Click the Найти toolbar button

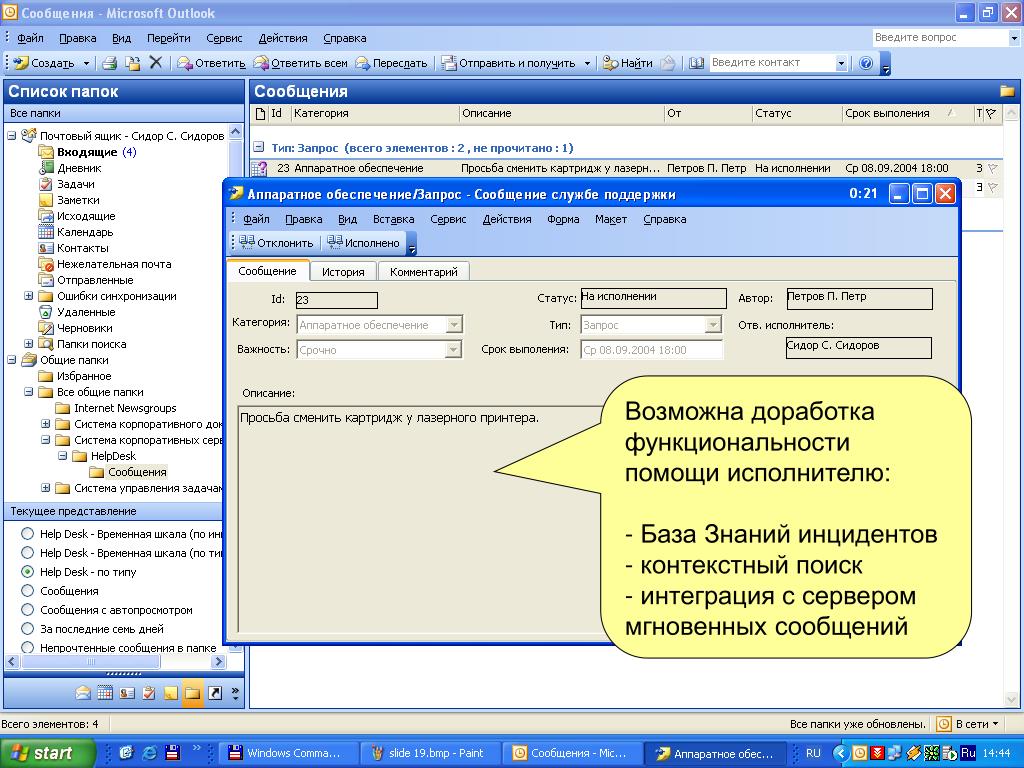(x=628, y=63)
